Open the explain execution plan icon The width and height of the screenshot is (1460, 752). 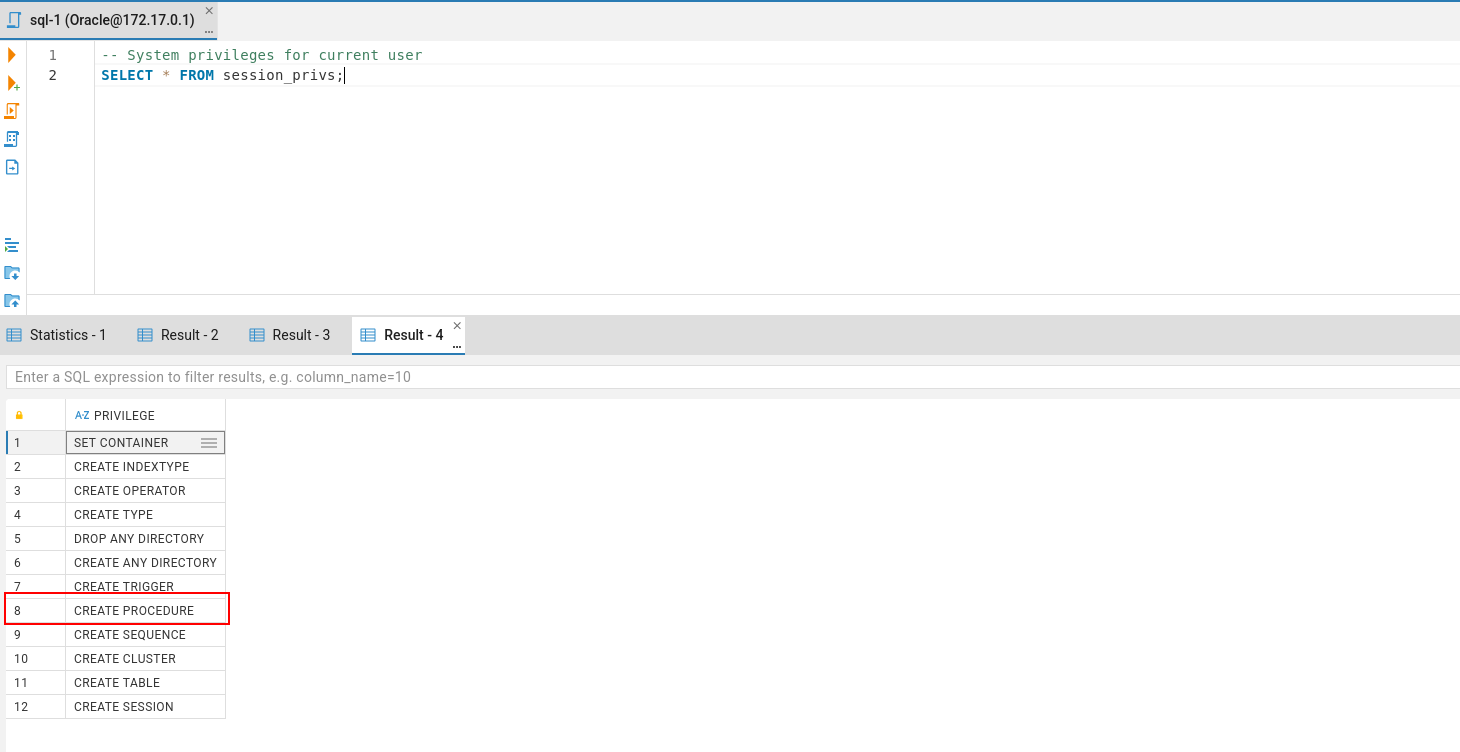12,139
